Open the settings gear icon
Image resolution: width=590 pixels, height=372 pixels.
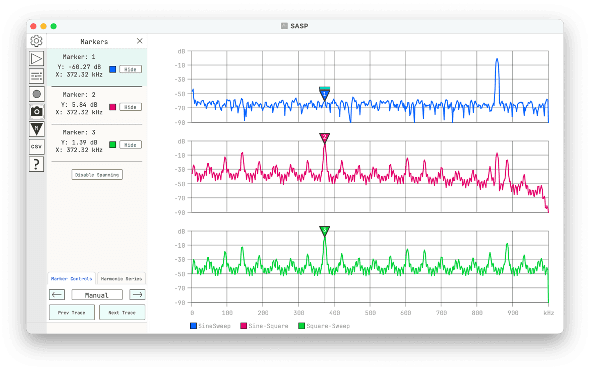pos(36,41)
